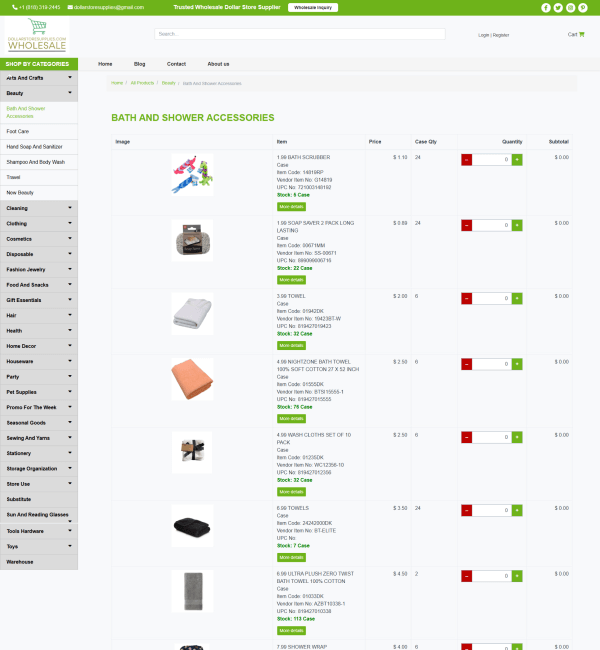Open the shopping cart icon
The image size is (600, 650).
(x=581, y=34)
